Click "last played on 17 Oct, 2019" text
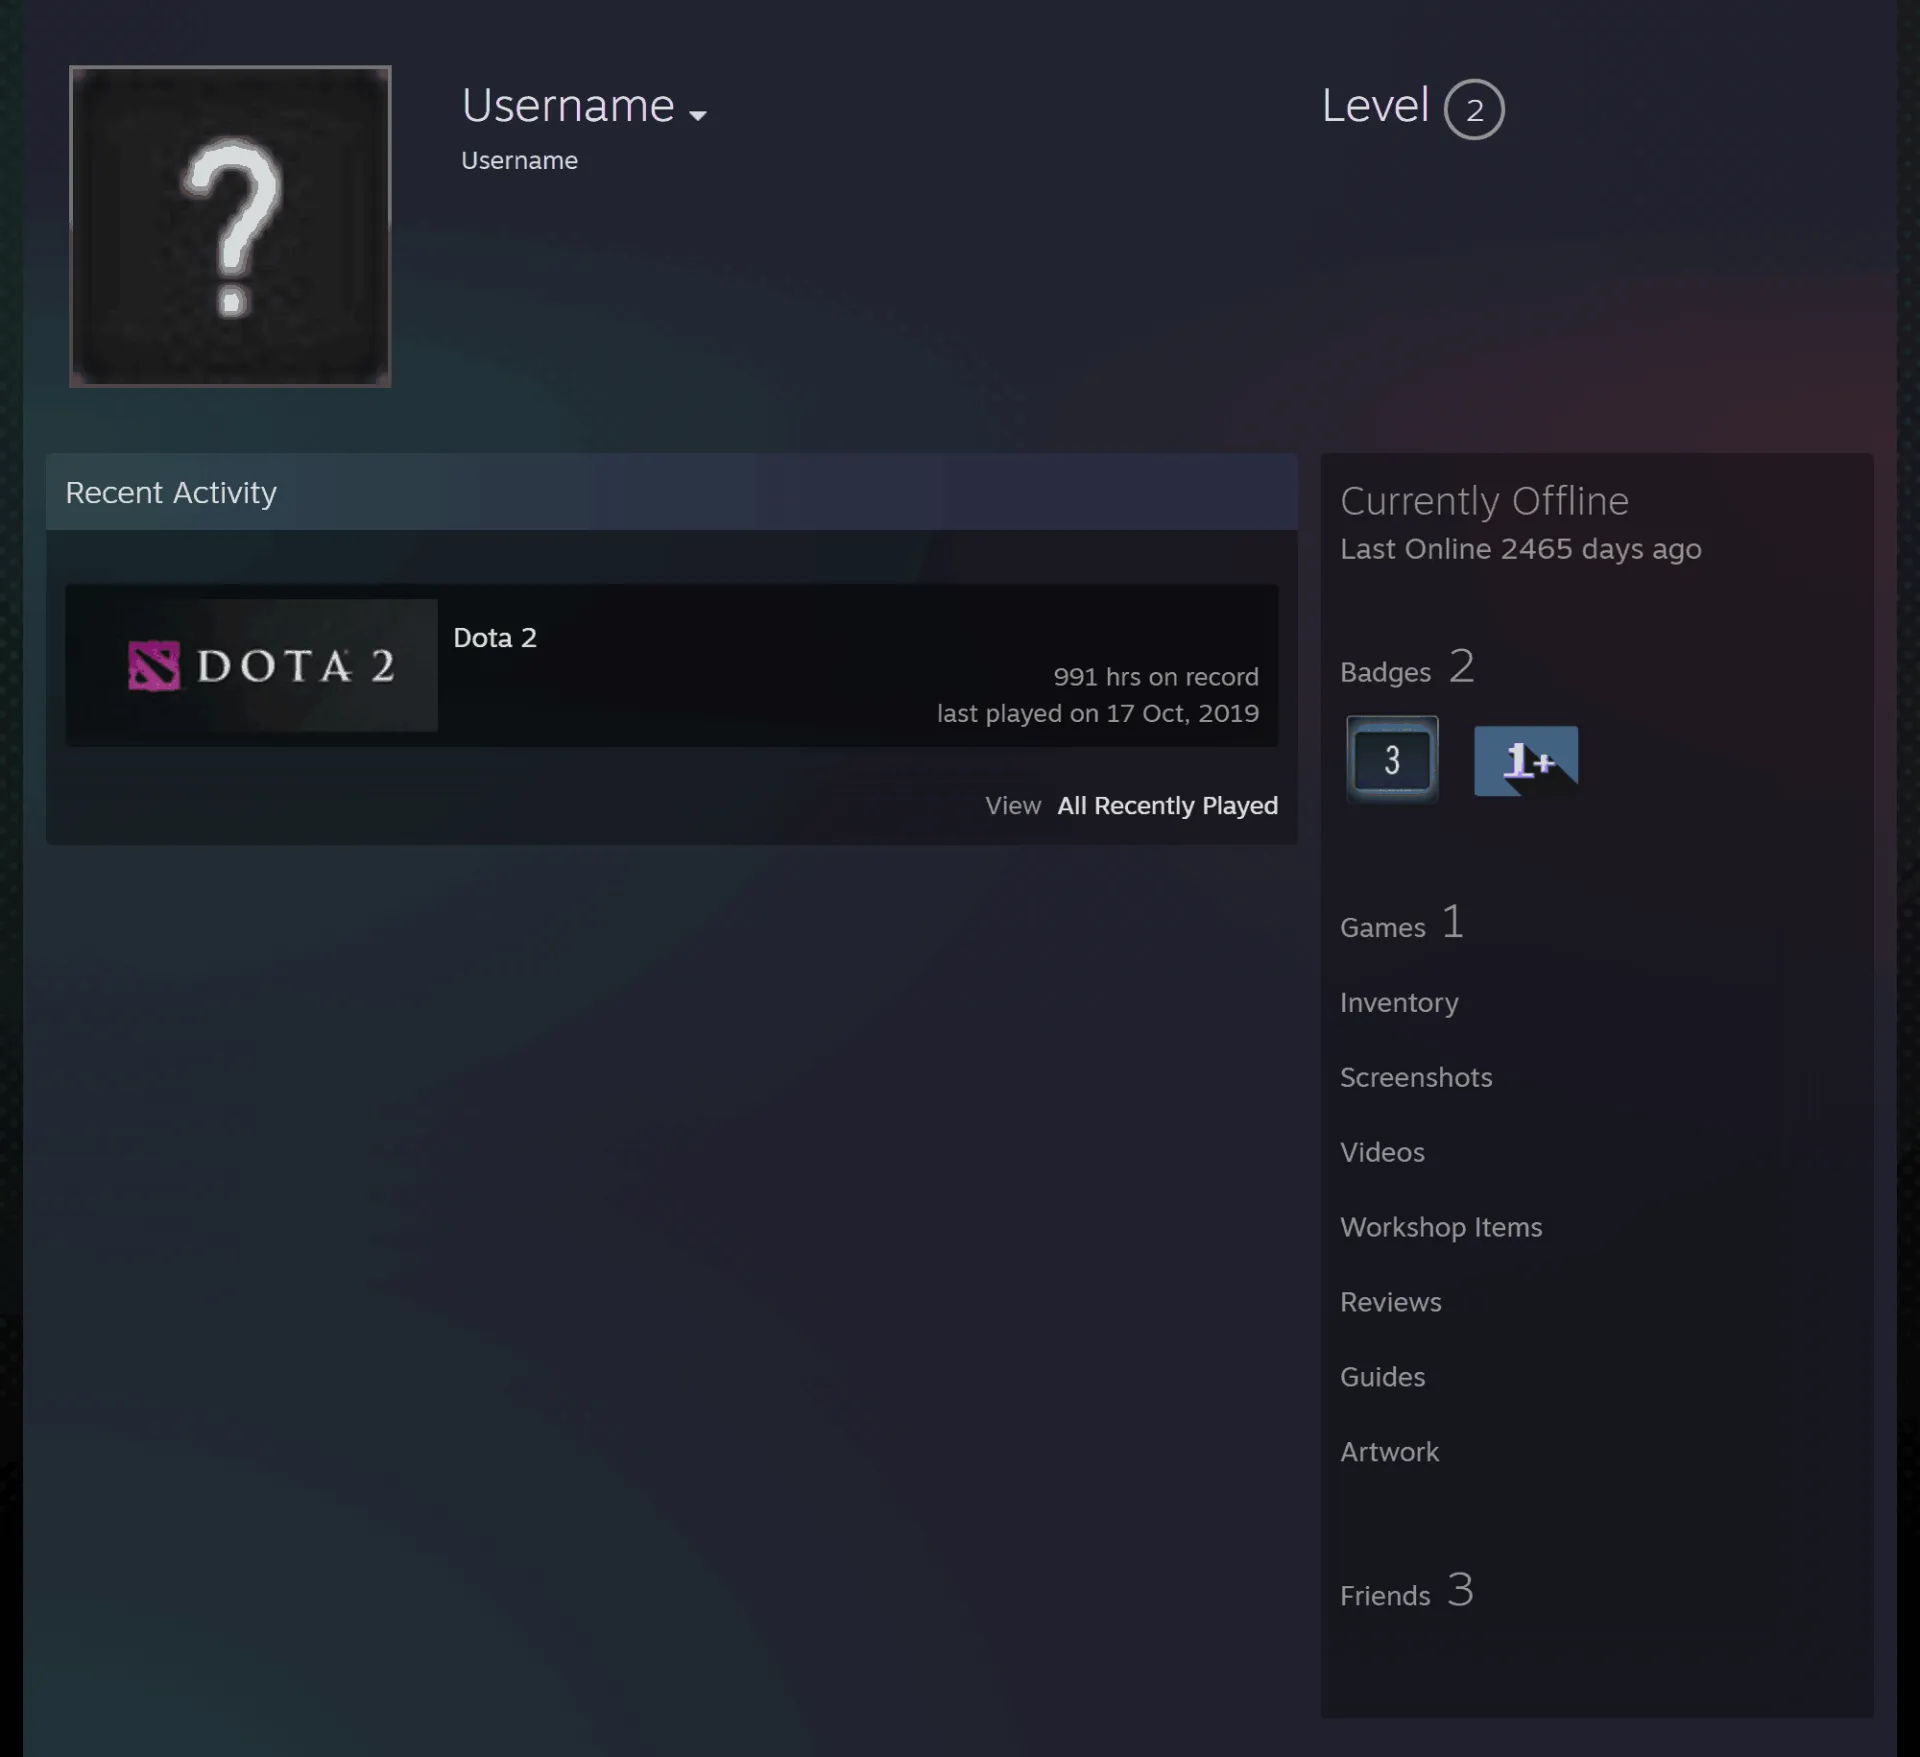Screen dimensions: 1920x1757 [1098, 713]
